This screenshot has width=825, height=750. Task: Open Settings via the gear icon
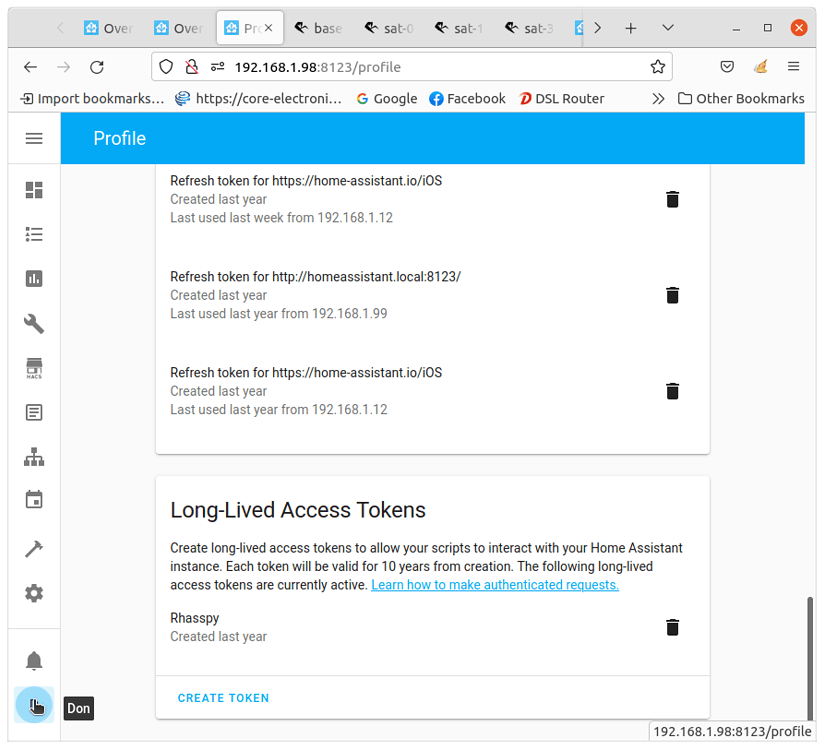[34, 593]
